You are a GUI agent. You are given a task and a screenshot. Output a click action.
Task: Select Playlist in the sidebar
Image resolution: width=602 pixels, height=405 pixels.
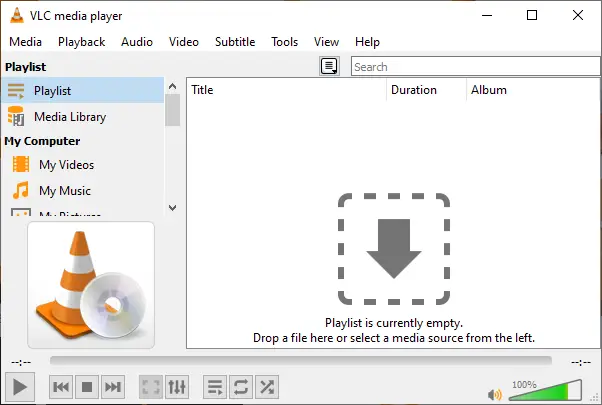click(82, 91)
